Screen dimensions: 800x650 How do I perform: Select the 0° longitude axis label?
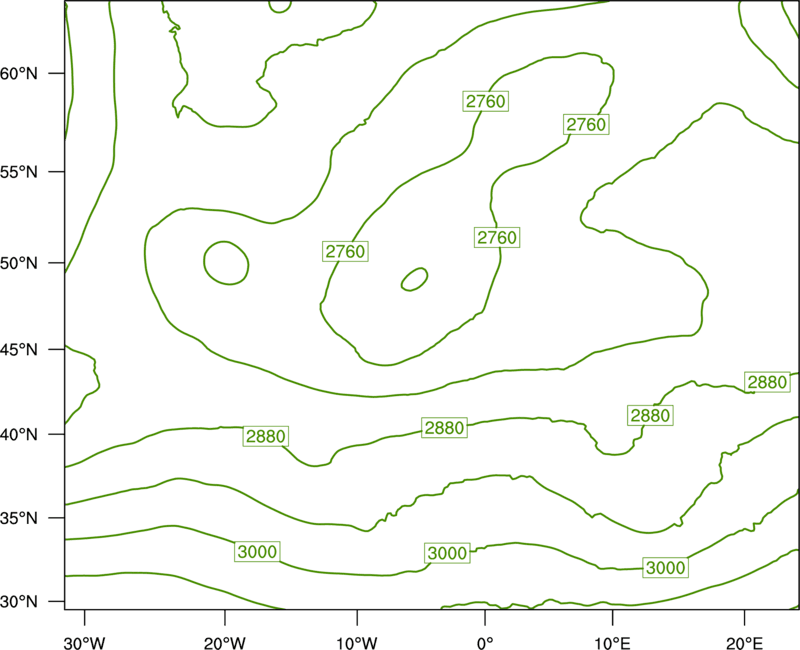point(485,643)
